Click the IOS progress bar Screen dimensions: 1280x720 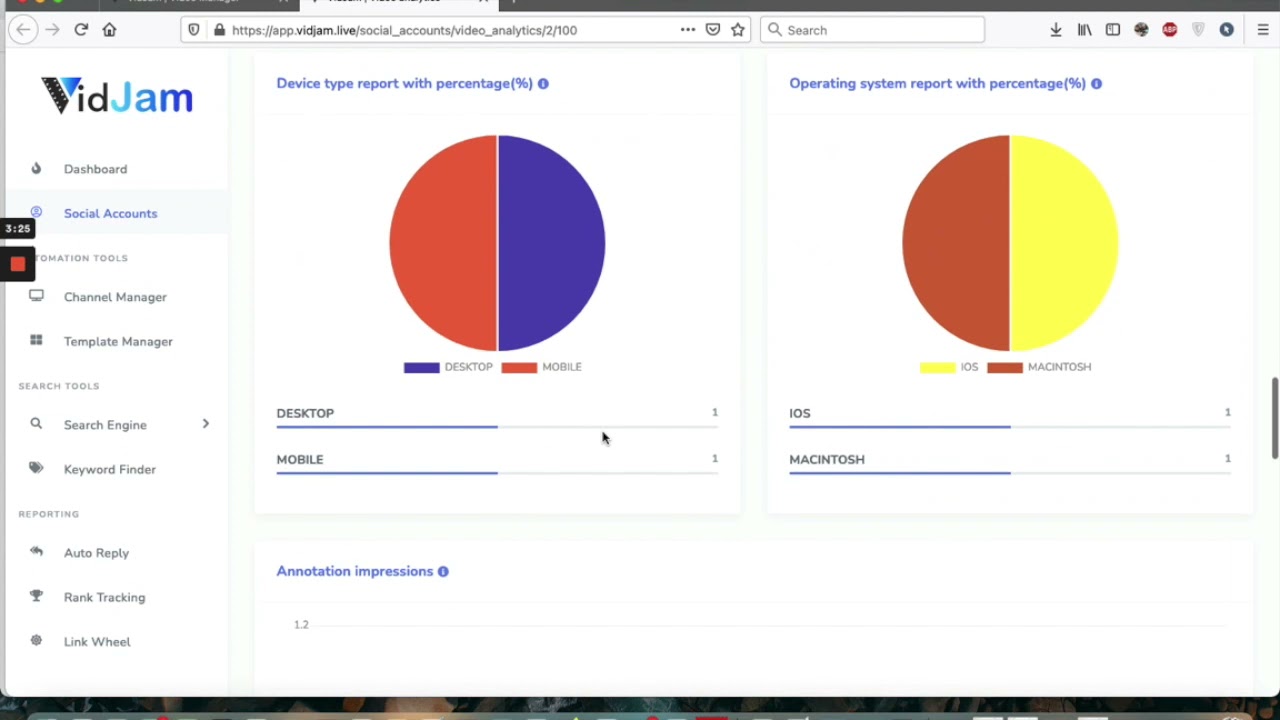pos(1010,427)
